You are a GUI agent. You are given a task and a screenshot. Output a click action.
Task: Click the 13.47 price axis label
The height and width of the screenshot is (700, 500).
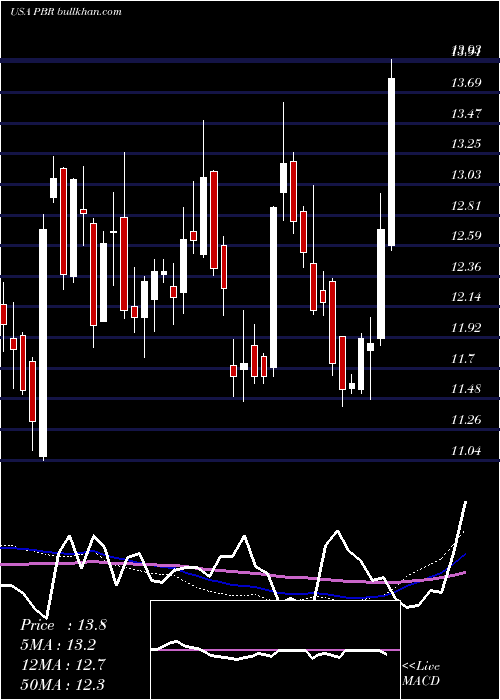click(466, 113)
